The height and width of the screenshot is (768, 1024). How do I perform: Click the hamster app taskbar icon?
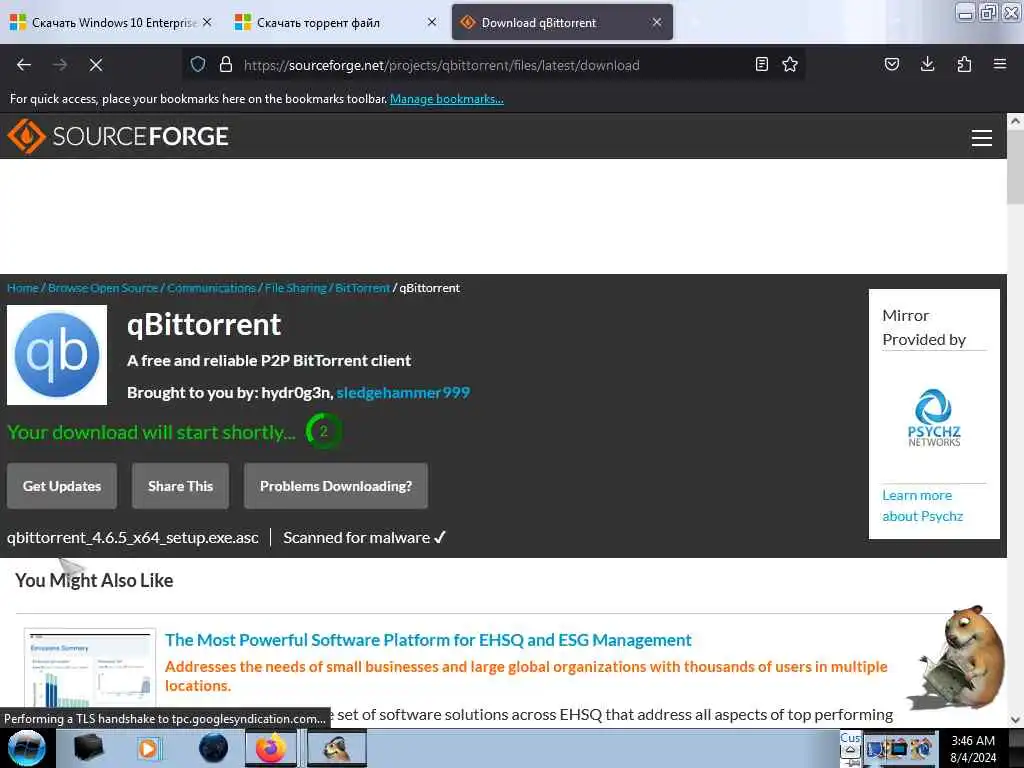[x=336, y=748]
